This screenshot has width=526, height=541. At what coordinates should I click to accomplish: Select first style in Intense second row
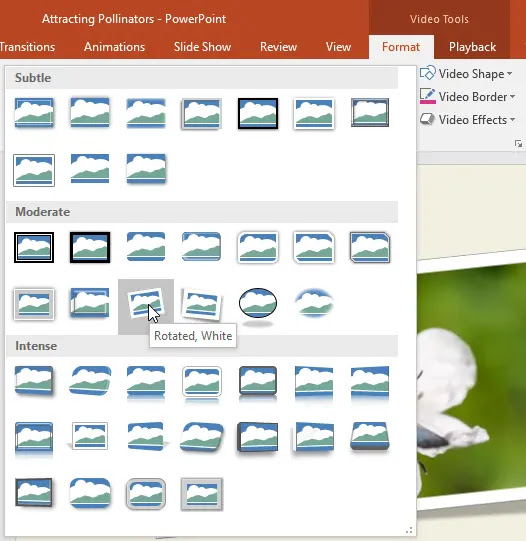click(x=34, y=438)
